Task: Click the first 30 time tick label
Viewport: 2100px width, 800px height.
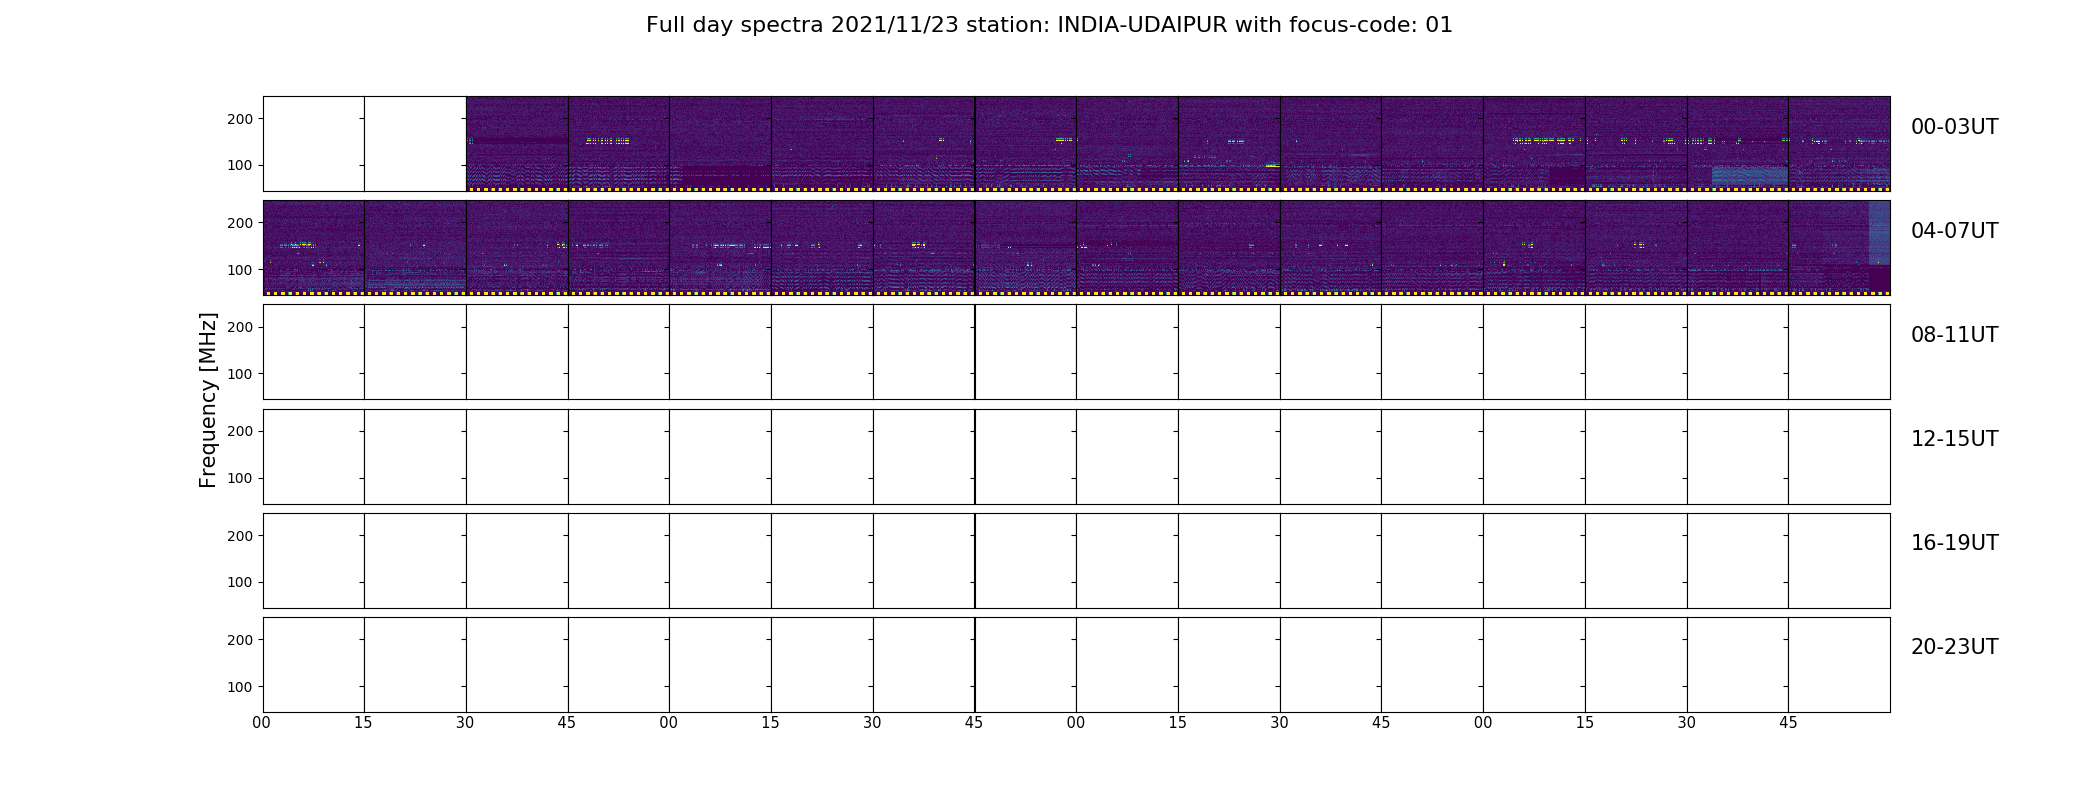Action: pyautogui.click(x=465, y=723)
